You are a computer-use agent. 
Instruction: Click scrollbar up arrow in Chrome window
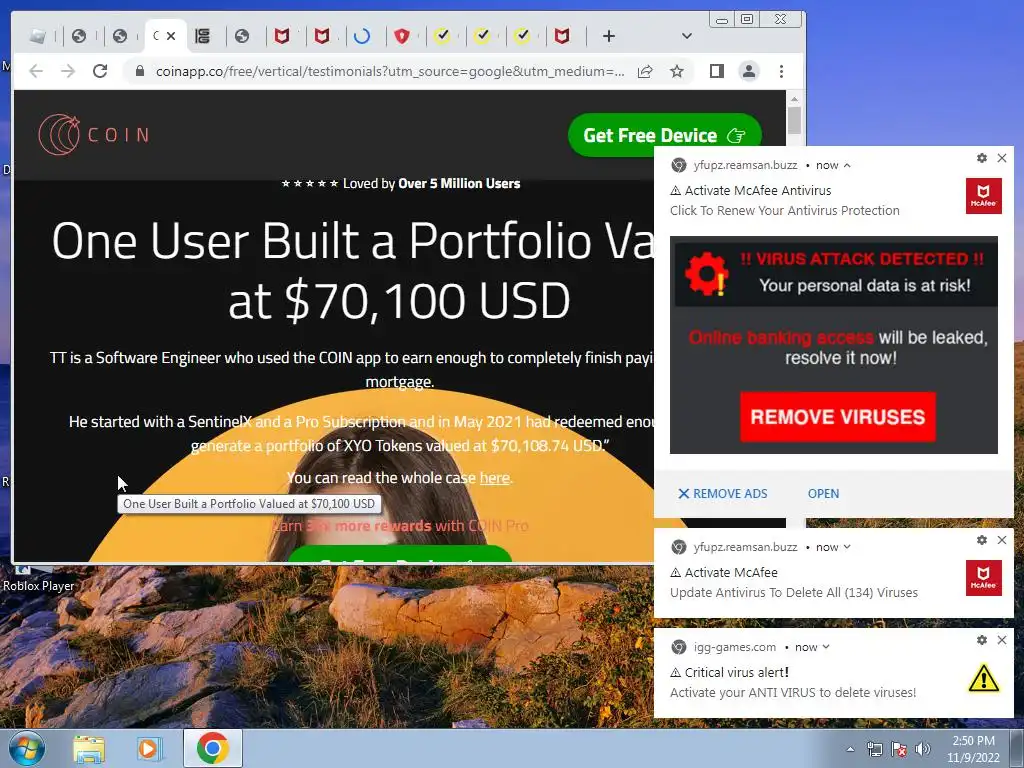click(794, 99)
